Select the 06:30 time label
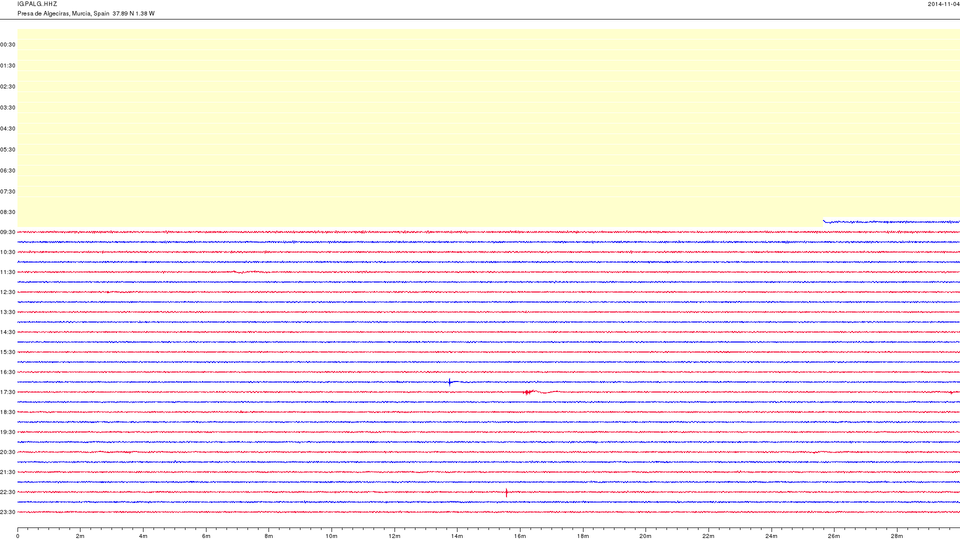The image size is (960, 540). pyautogui.click(x=8, y=170)
